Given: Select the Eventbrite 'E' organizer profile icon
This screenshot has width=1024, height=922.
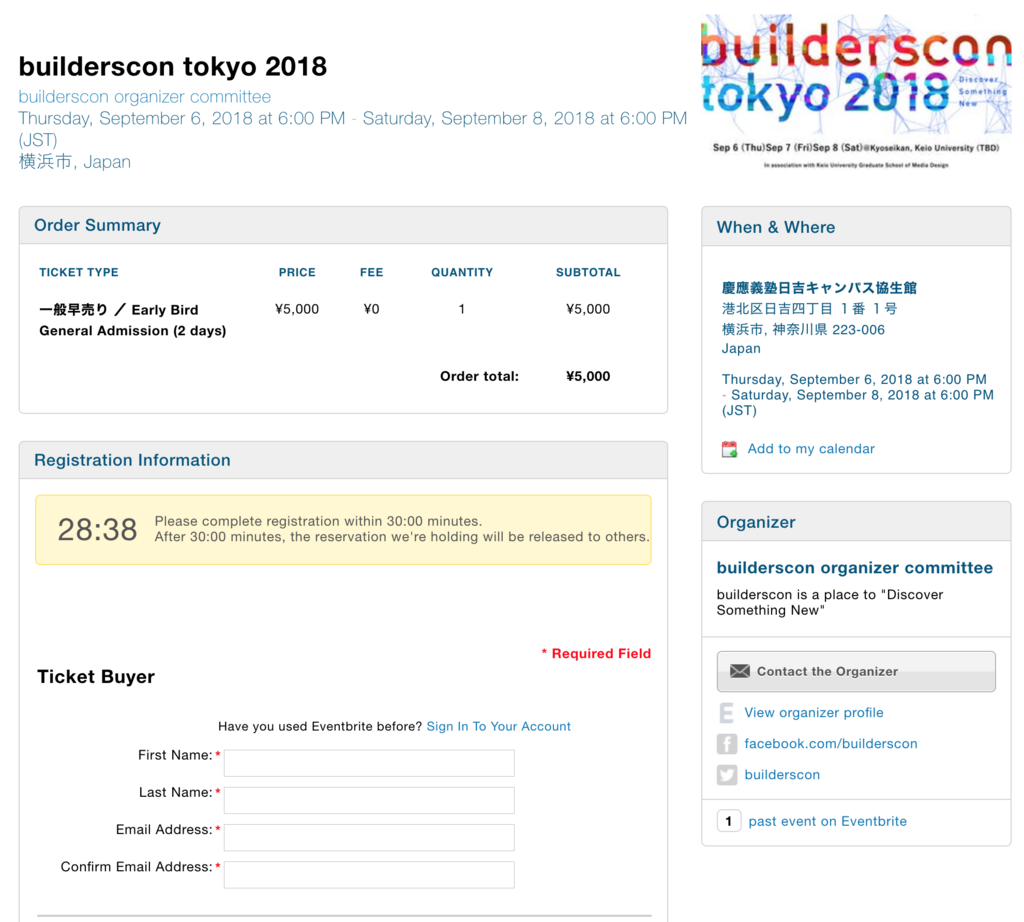Looking at the screenshot, I should click(727, 712).
